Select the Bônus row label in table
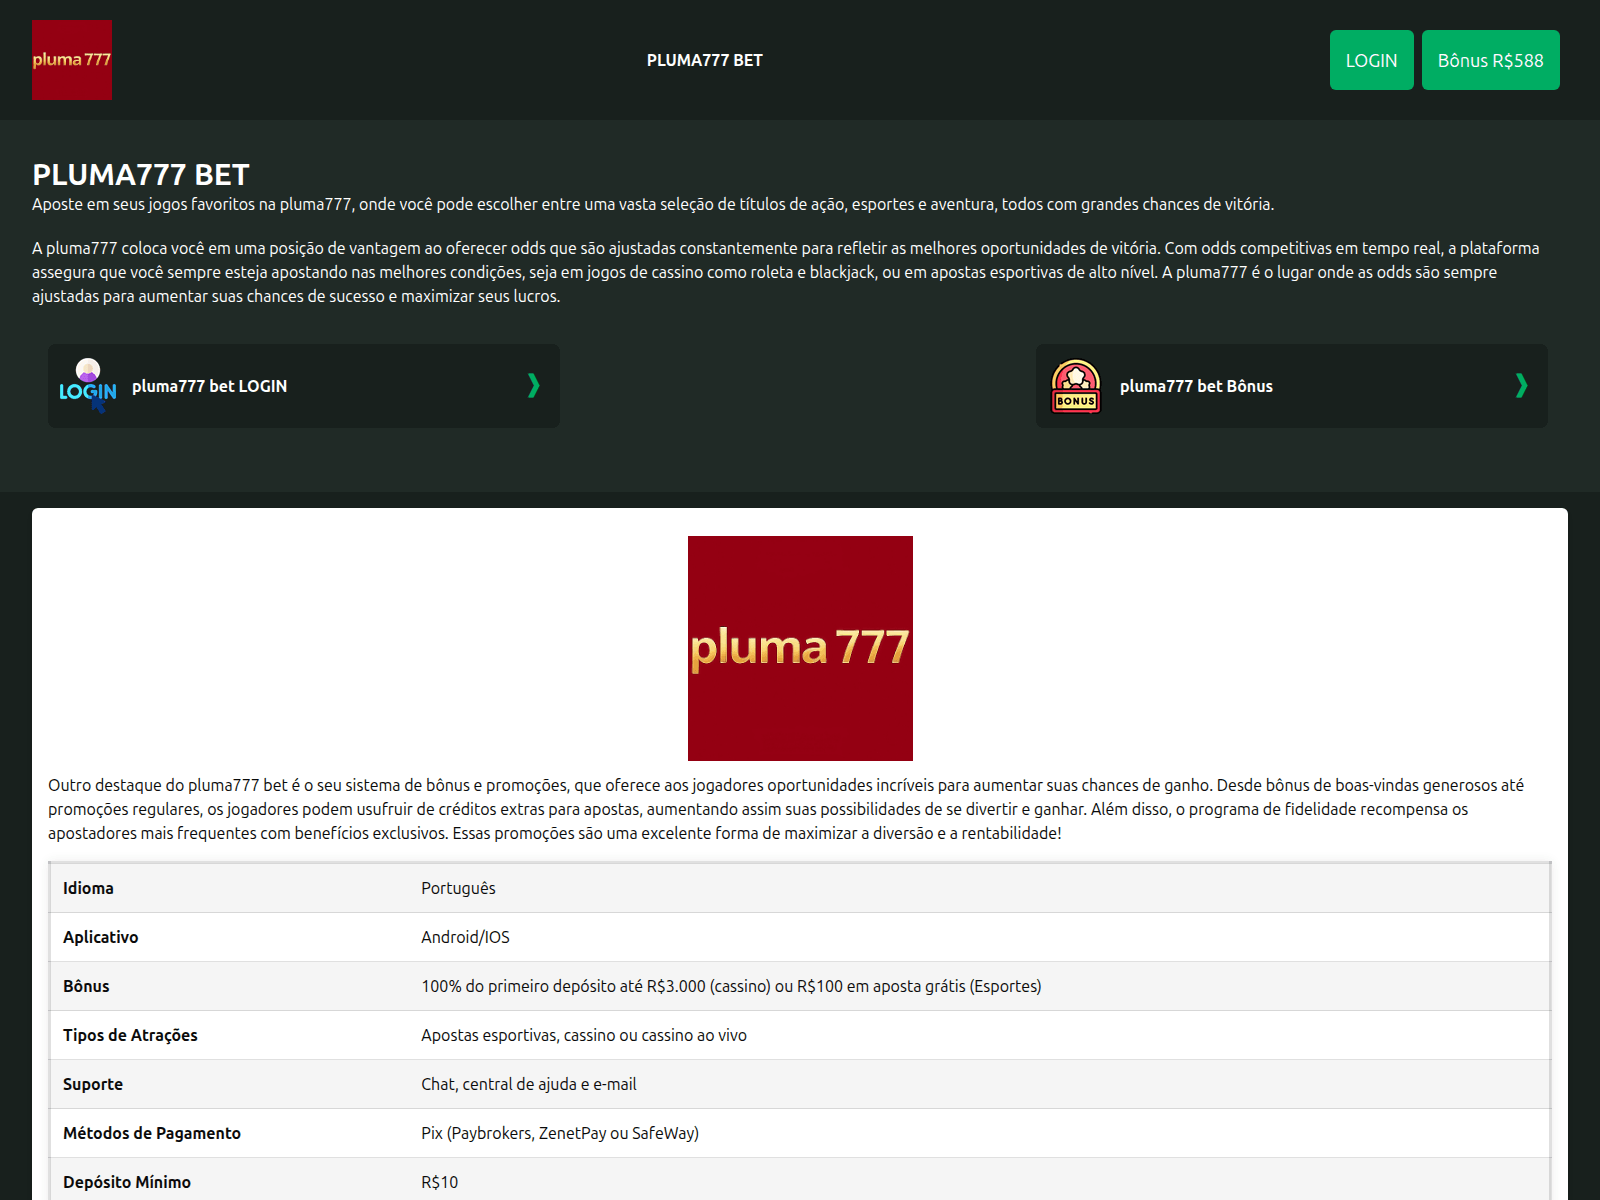The height and width of the screenshot is (1200, 1600). (x=86, y=986)
